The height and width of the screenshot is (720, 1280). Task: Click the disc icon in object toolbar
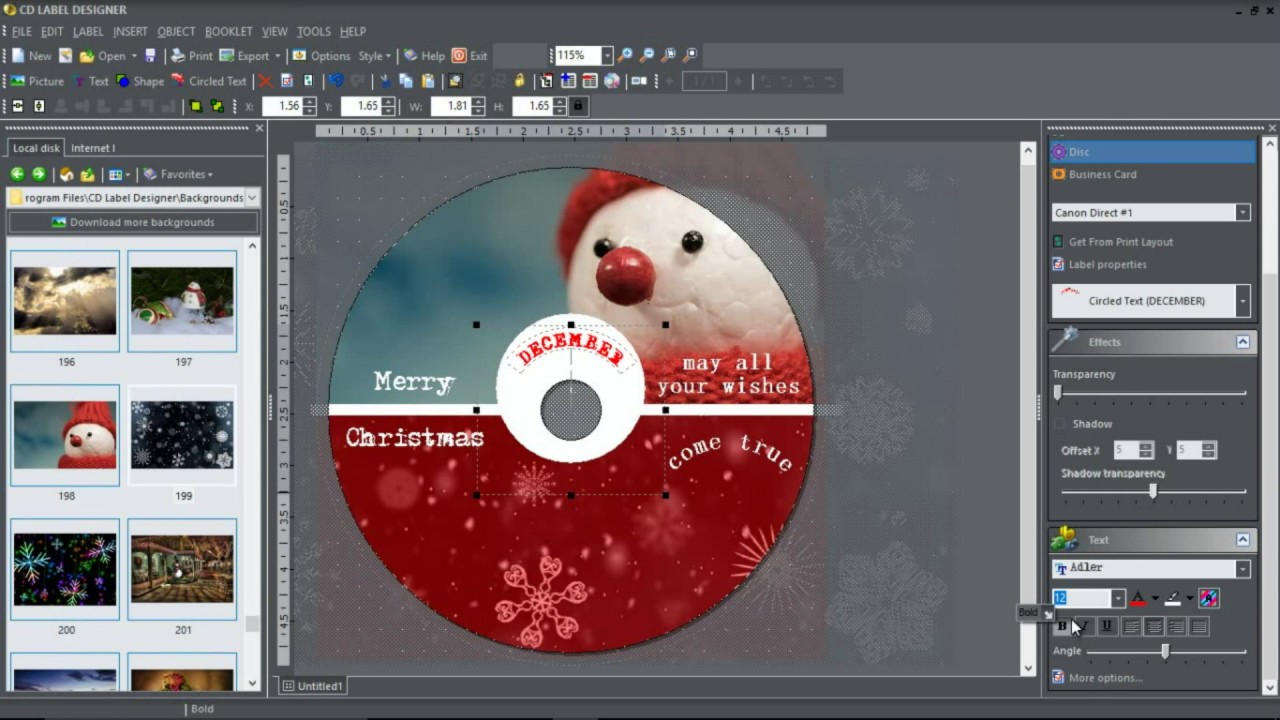(x=612, y=81)
